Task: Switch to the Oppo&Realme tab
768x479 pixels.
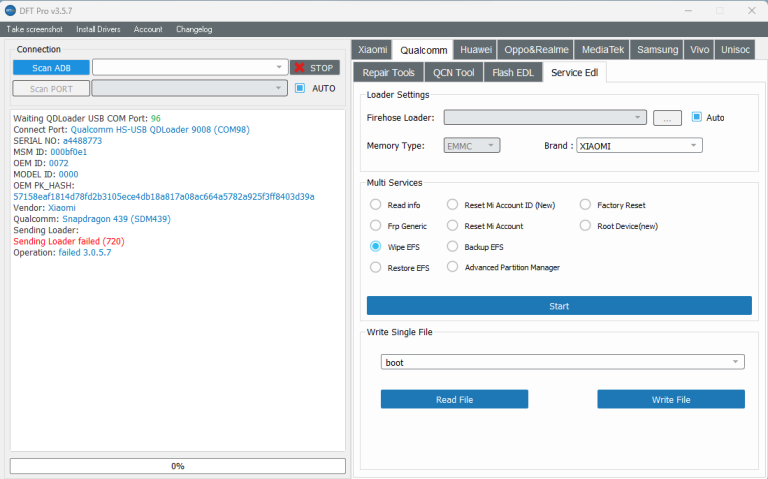Action: pyautogui.click(x=536, y=49)
